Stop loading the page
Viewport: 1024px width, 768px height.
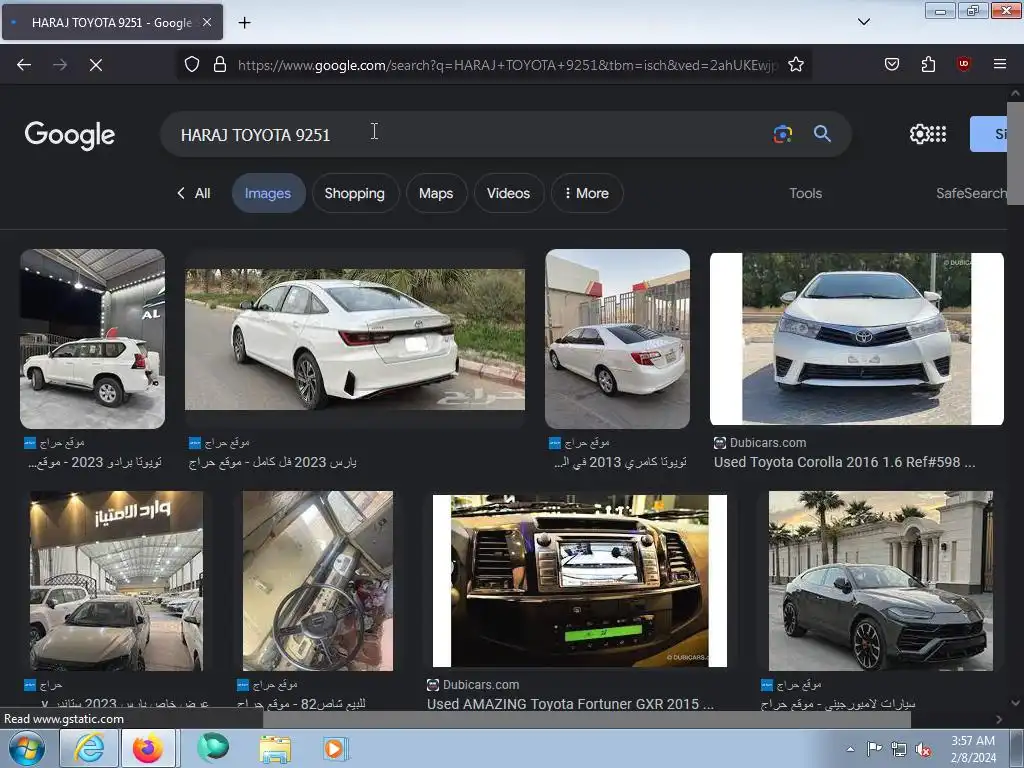tap(96, 65)
